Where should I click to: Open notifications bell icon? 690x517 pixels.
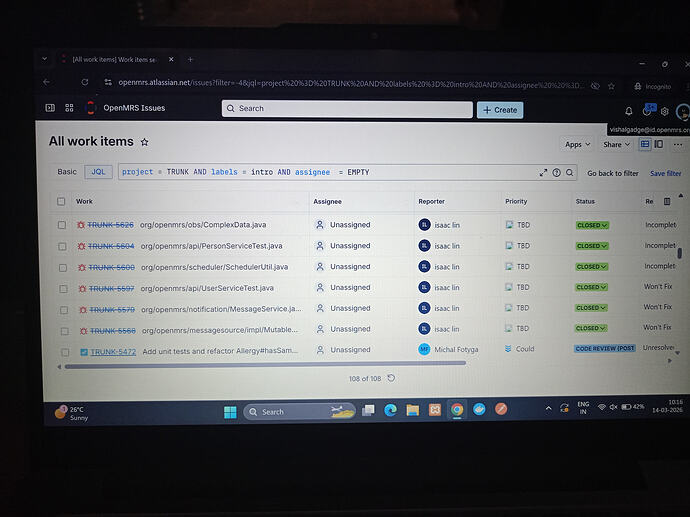click(629, 111)
